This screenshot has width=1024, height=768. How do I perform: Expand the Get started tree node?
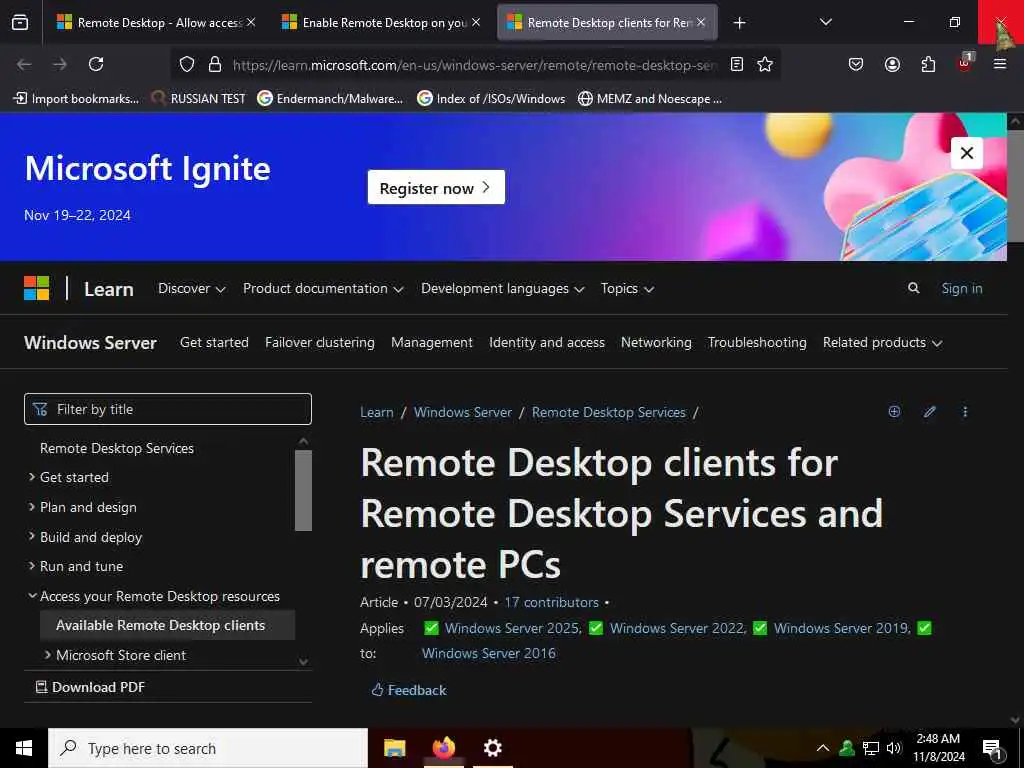pos(31,477)
